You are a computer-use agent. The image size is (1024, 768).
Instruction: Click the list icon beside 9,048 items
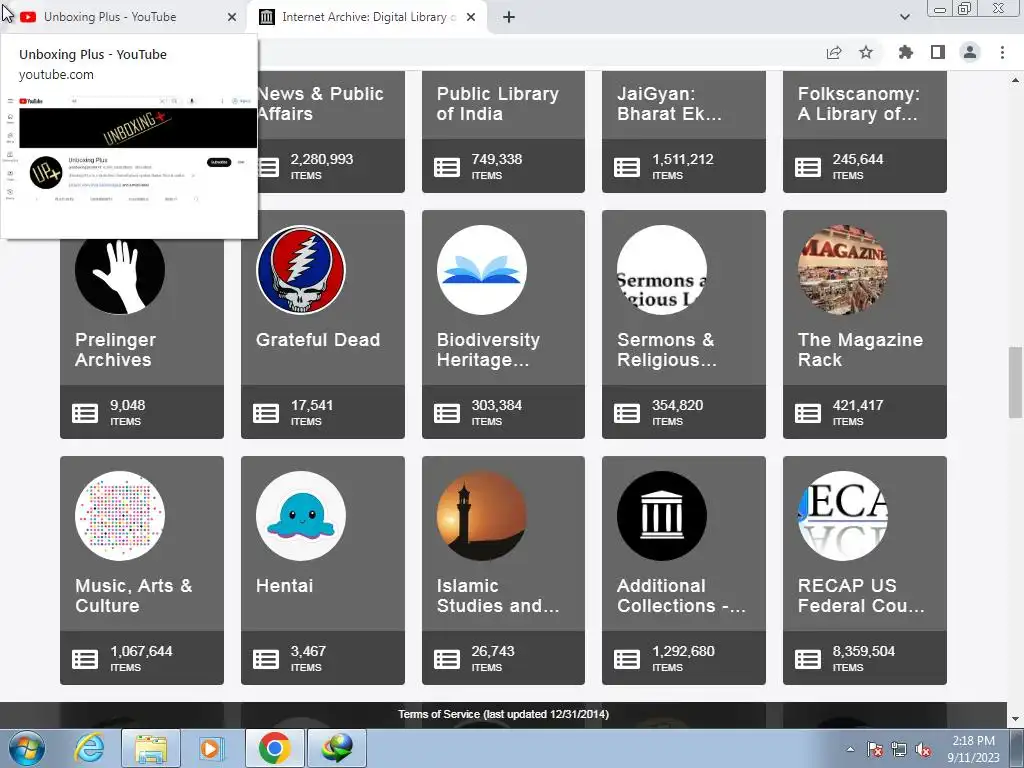(85, 413)
